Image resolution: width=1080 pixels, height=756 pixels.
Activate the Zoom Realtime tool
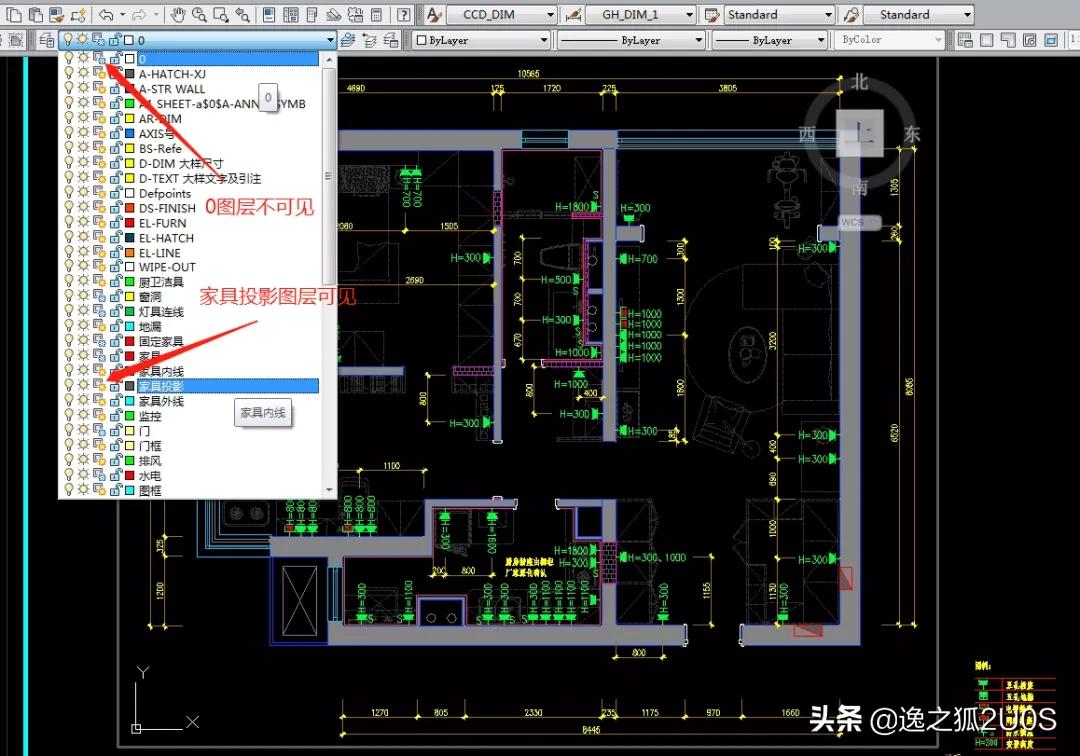[x=199, y=15]
